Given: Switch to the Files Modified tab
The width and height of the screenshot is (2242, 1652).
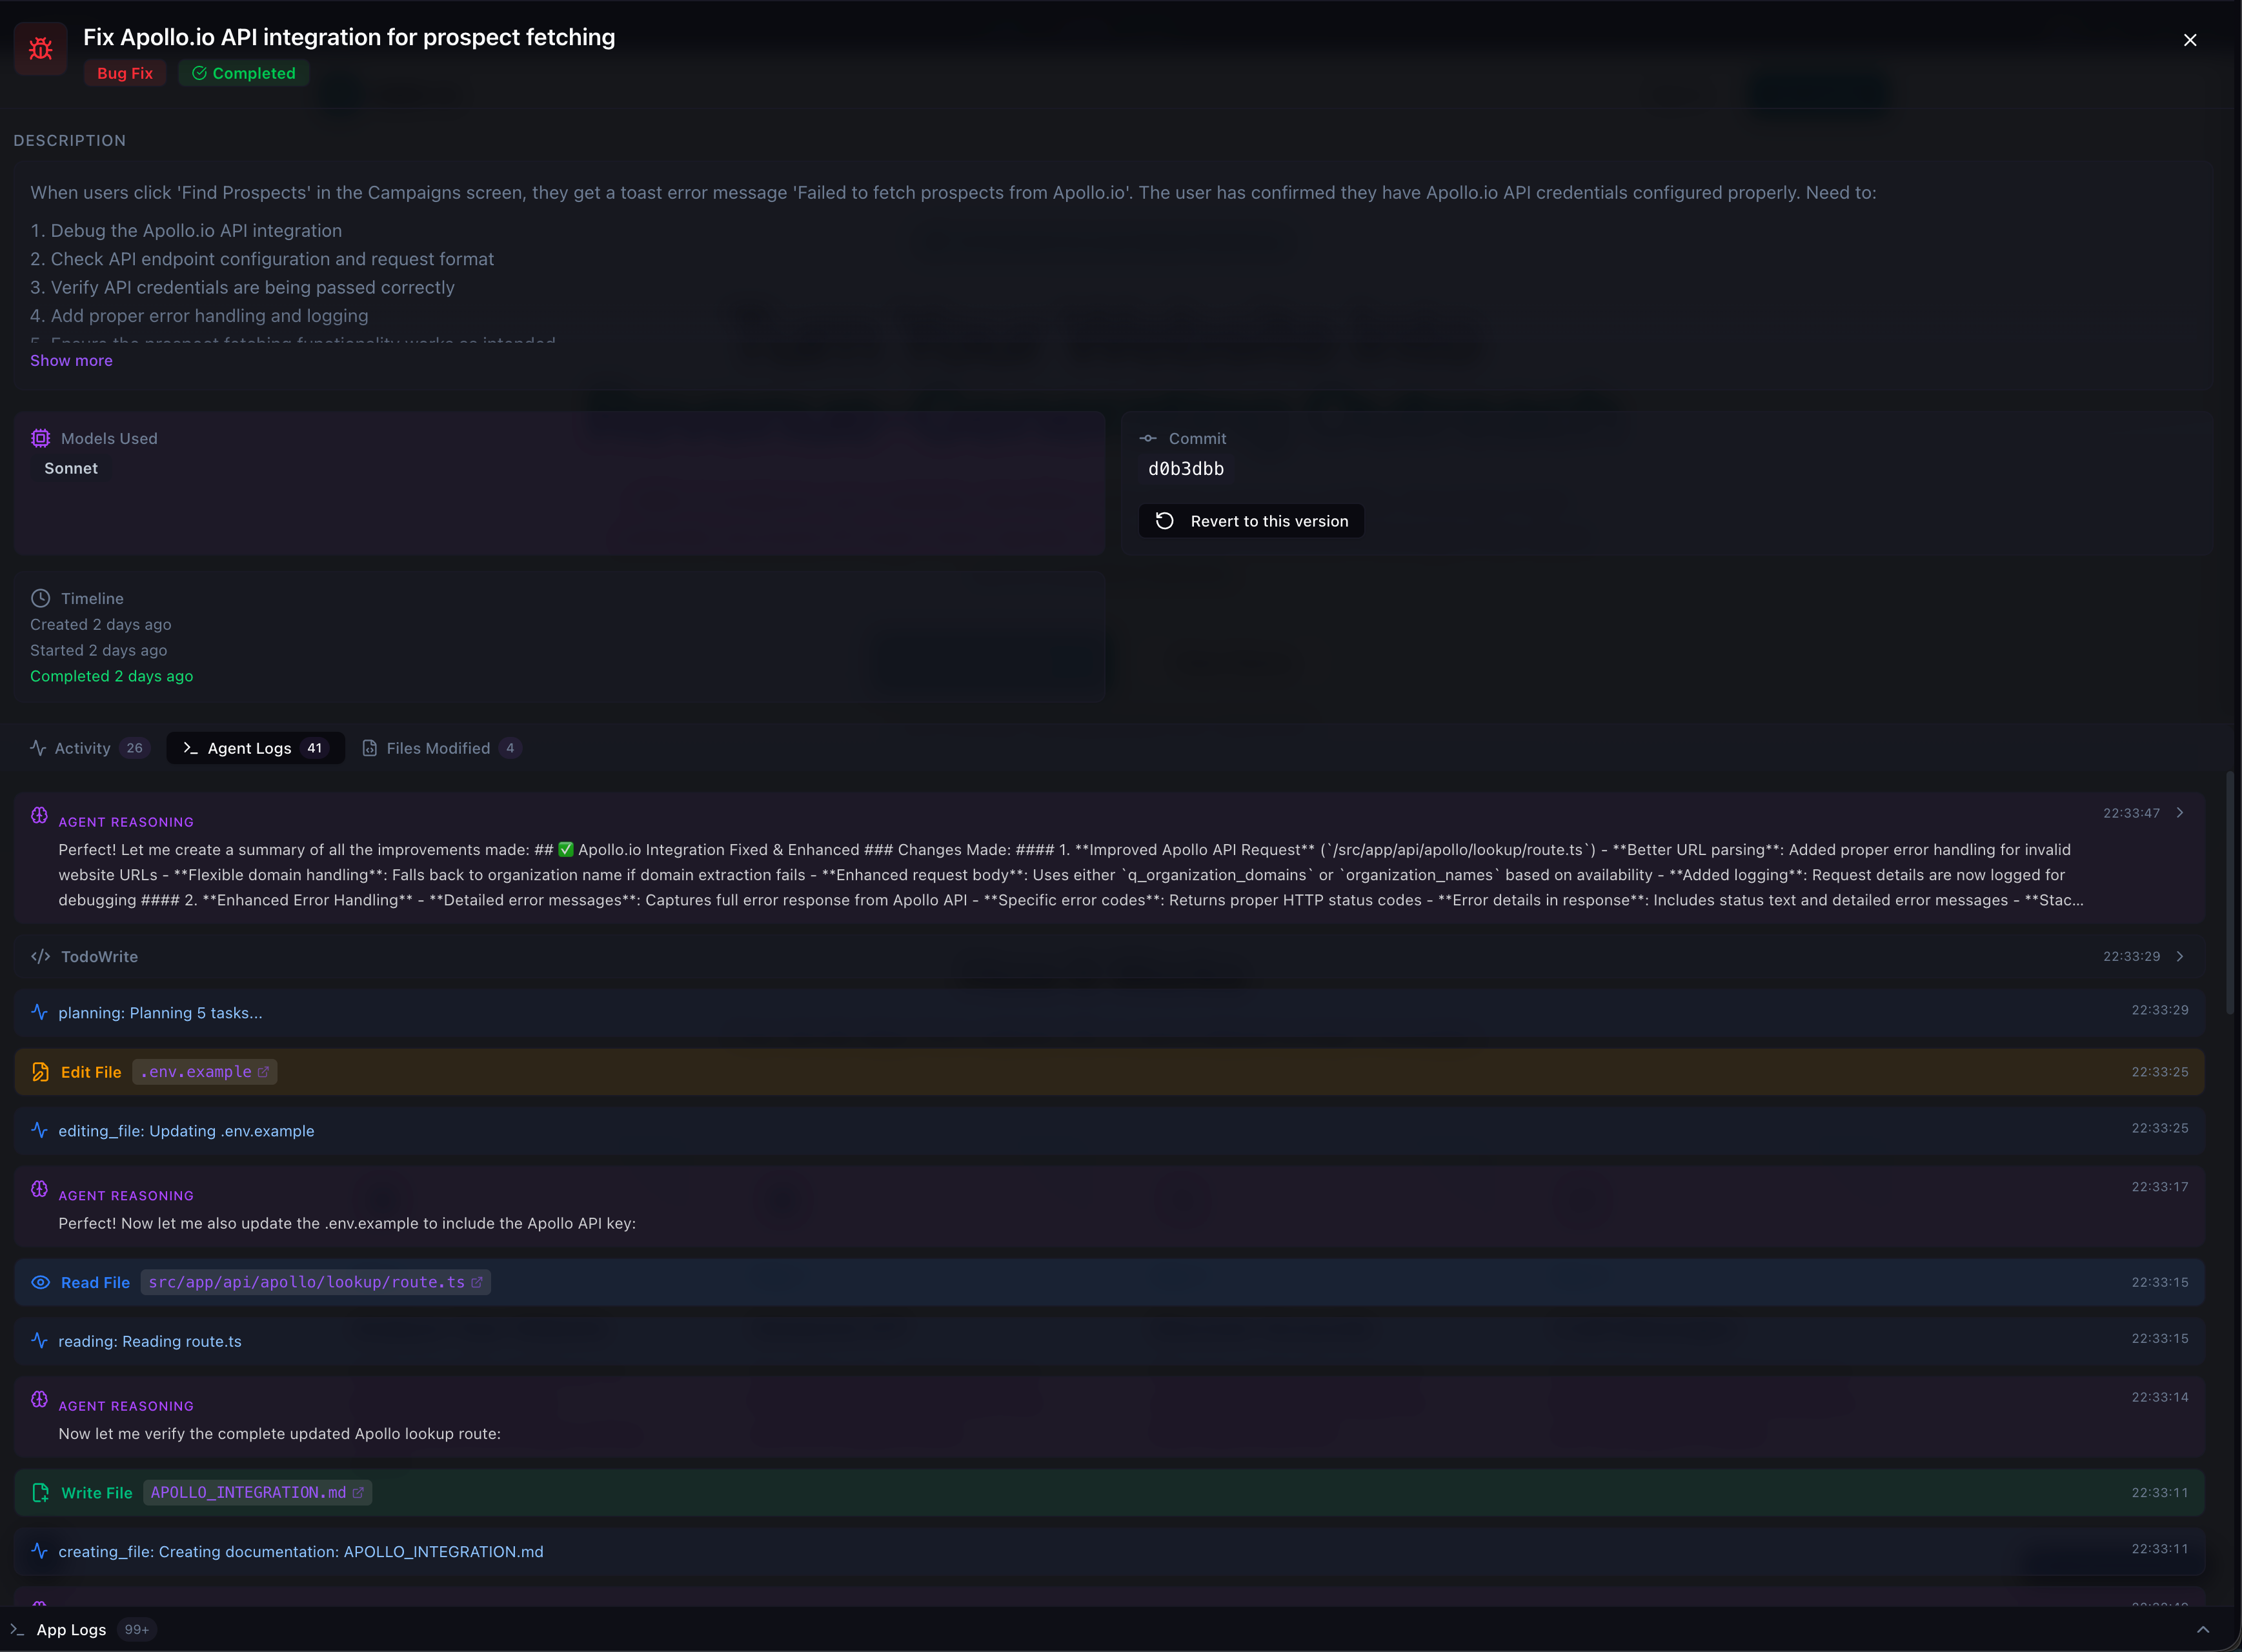Looking at the screenshot, I should (441, 748).
